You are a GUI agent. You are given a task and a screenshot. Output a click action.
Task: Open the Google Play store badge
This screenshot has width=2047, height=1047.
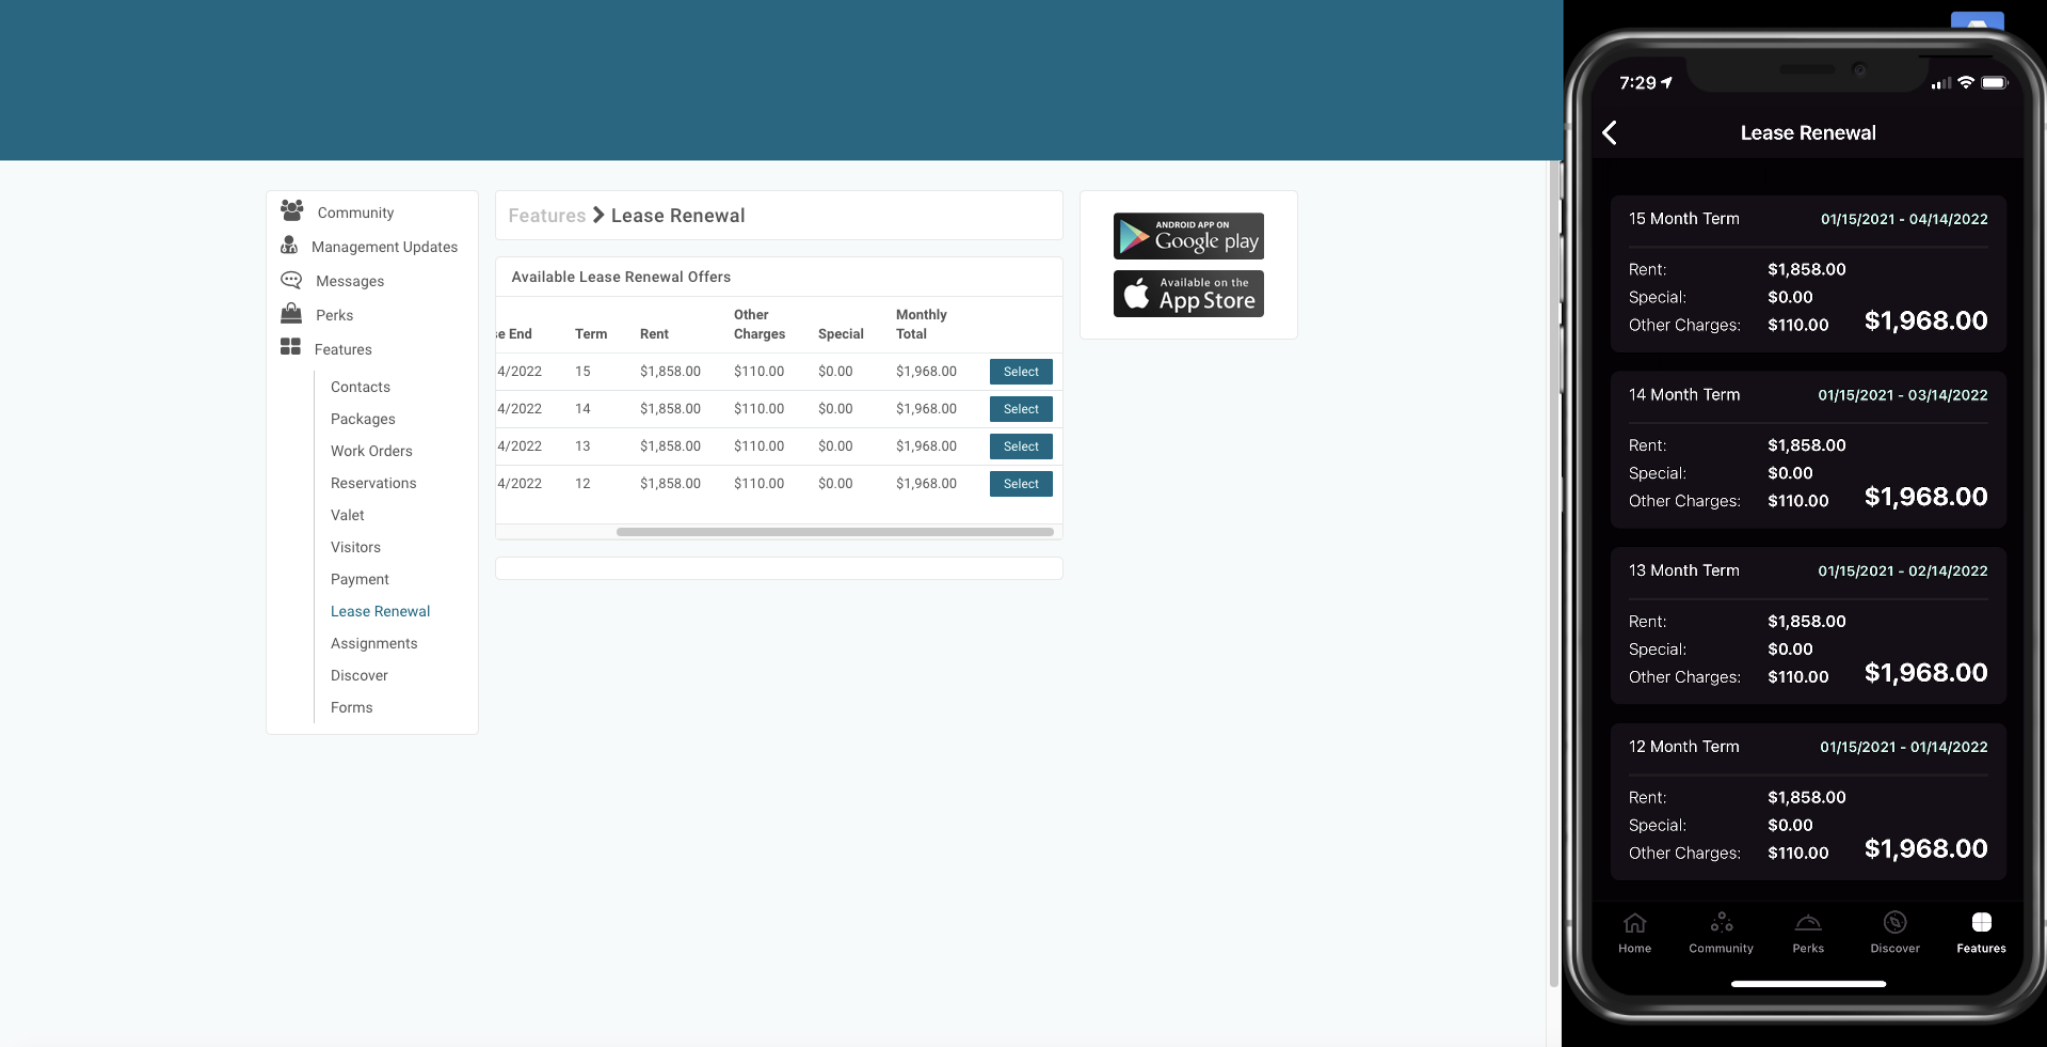coord(1188,236)
